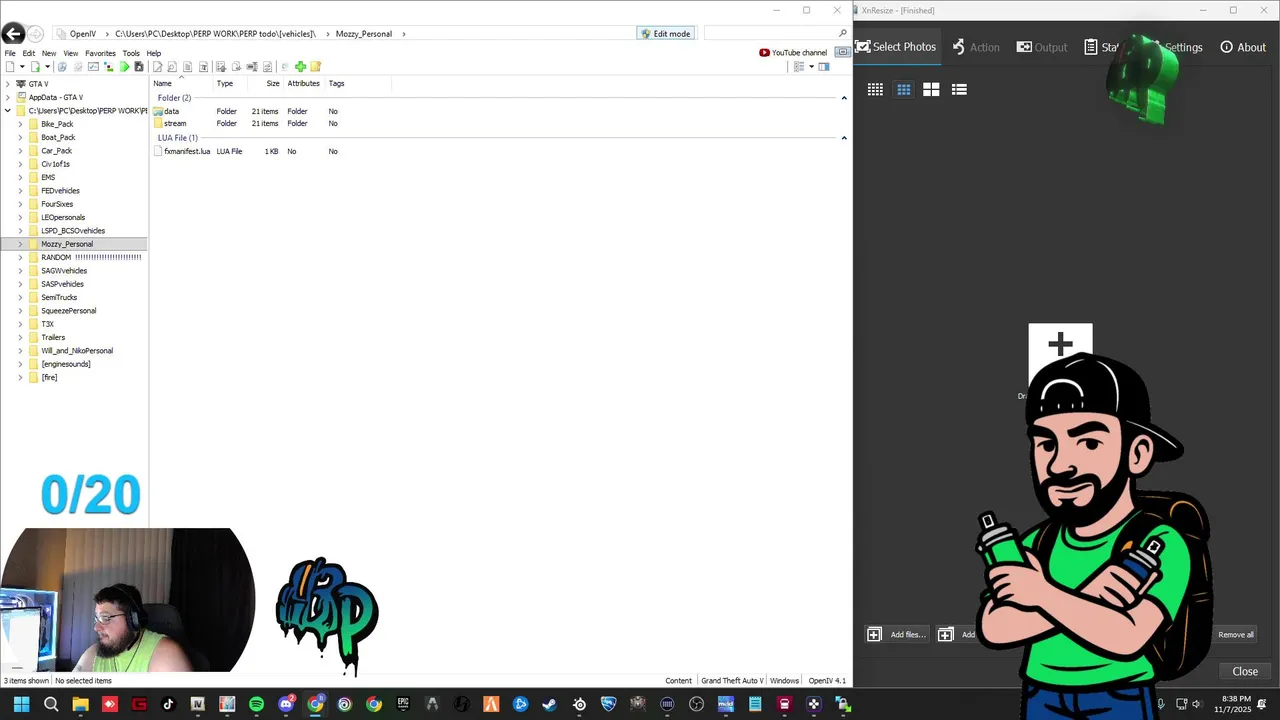Click the fxmanifest.lua file icon

[158, 151]
